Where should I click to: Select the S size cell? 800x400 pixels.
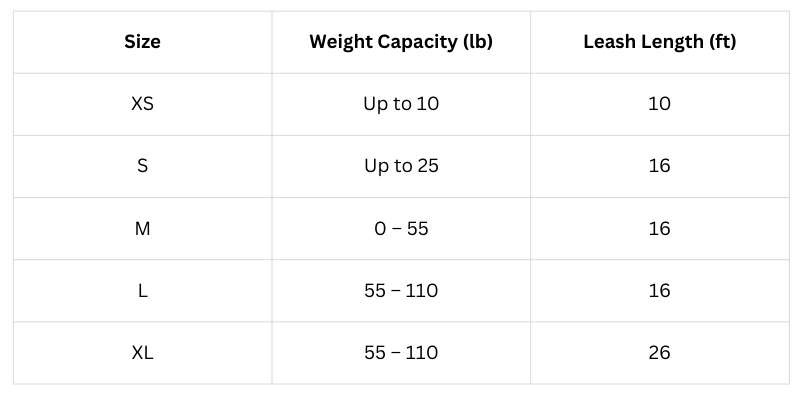click(142, 166)
